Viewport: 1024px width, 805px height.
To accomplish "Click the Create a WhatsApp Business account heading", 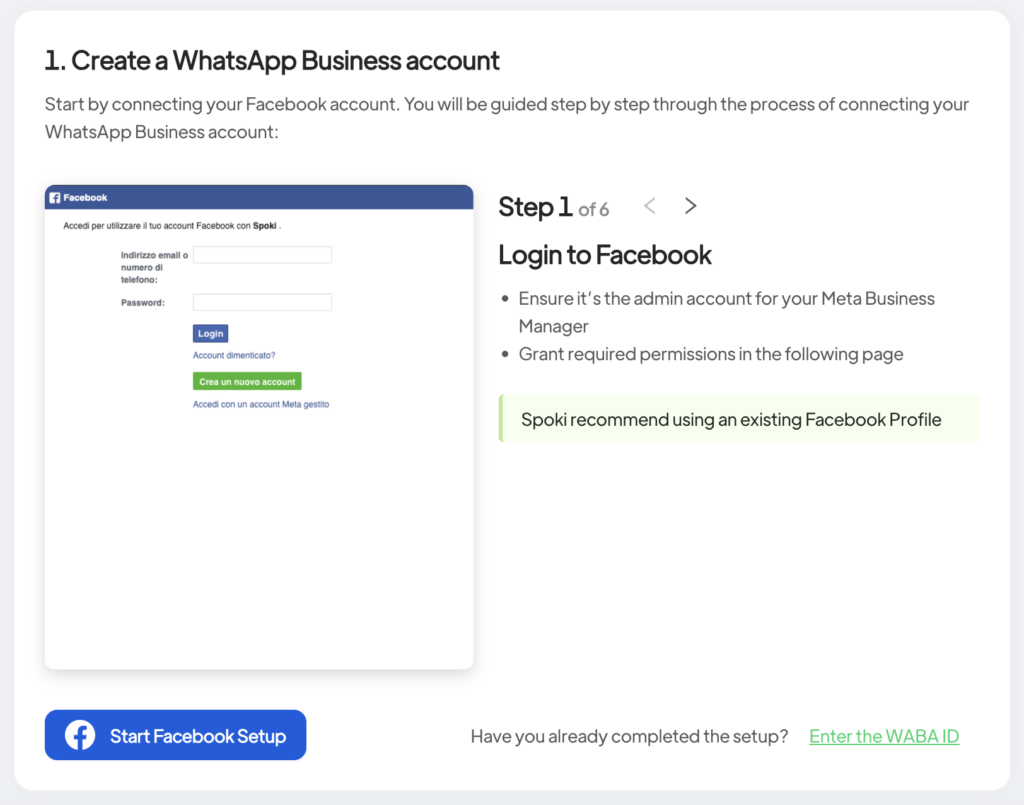I will click(x=272, y=61).
